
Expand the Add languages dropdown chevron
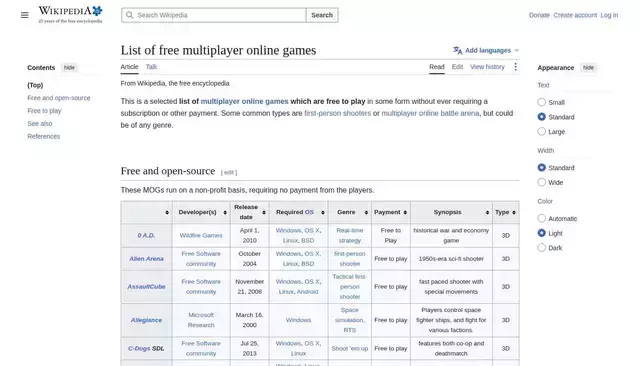516,50
